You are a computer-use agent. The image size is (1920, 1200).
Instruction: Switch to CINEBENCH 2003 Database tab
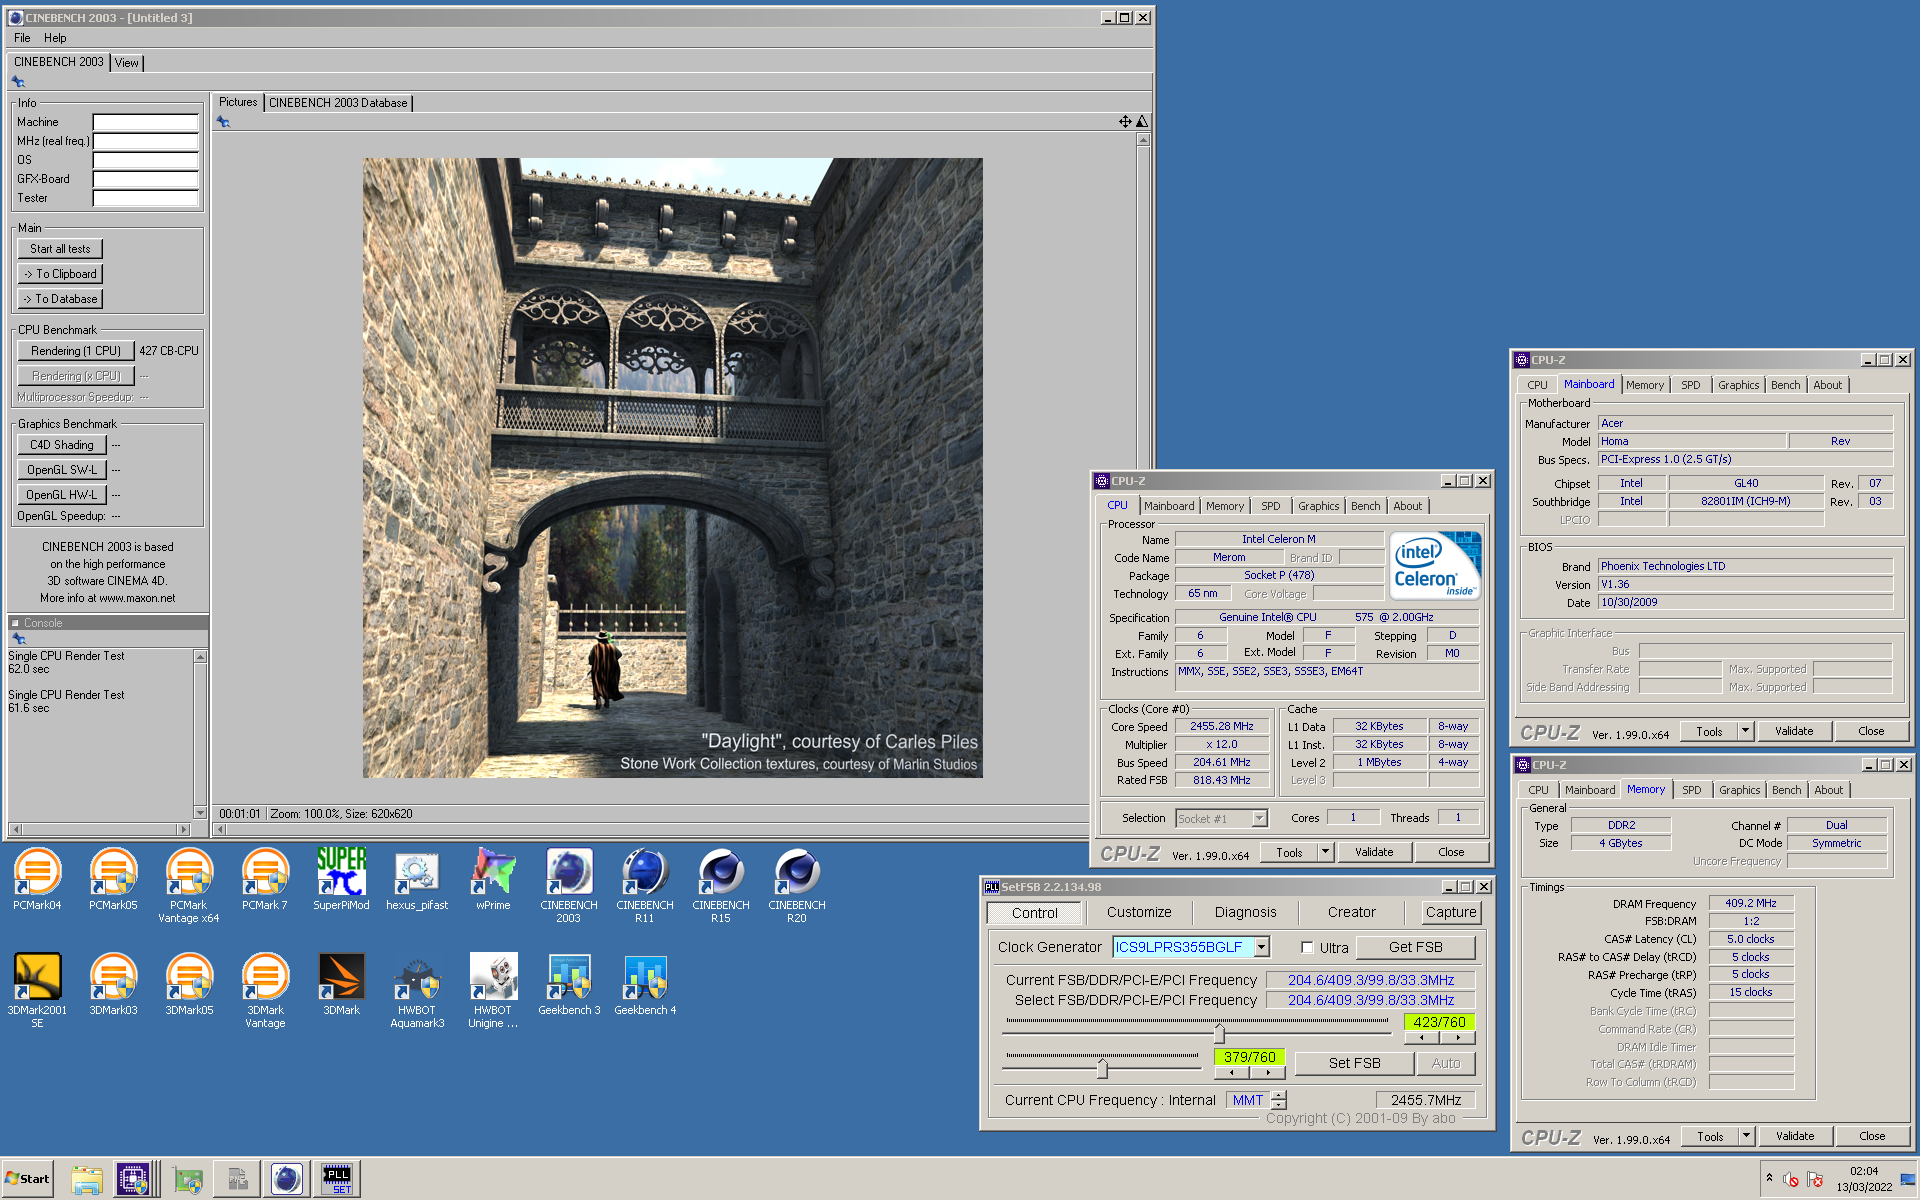point(338,103)
